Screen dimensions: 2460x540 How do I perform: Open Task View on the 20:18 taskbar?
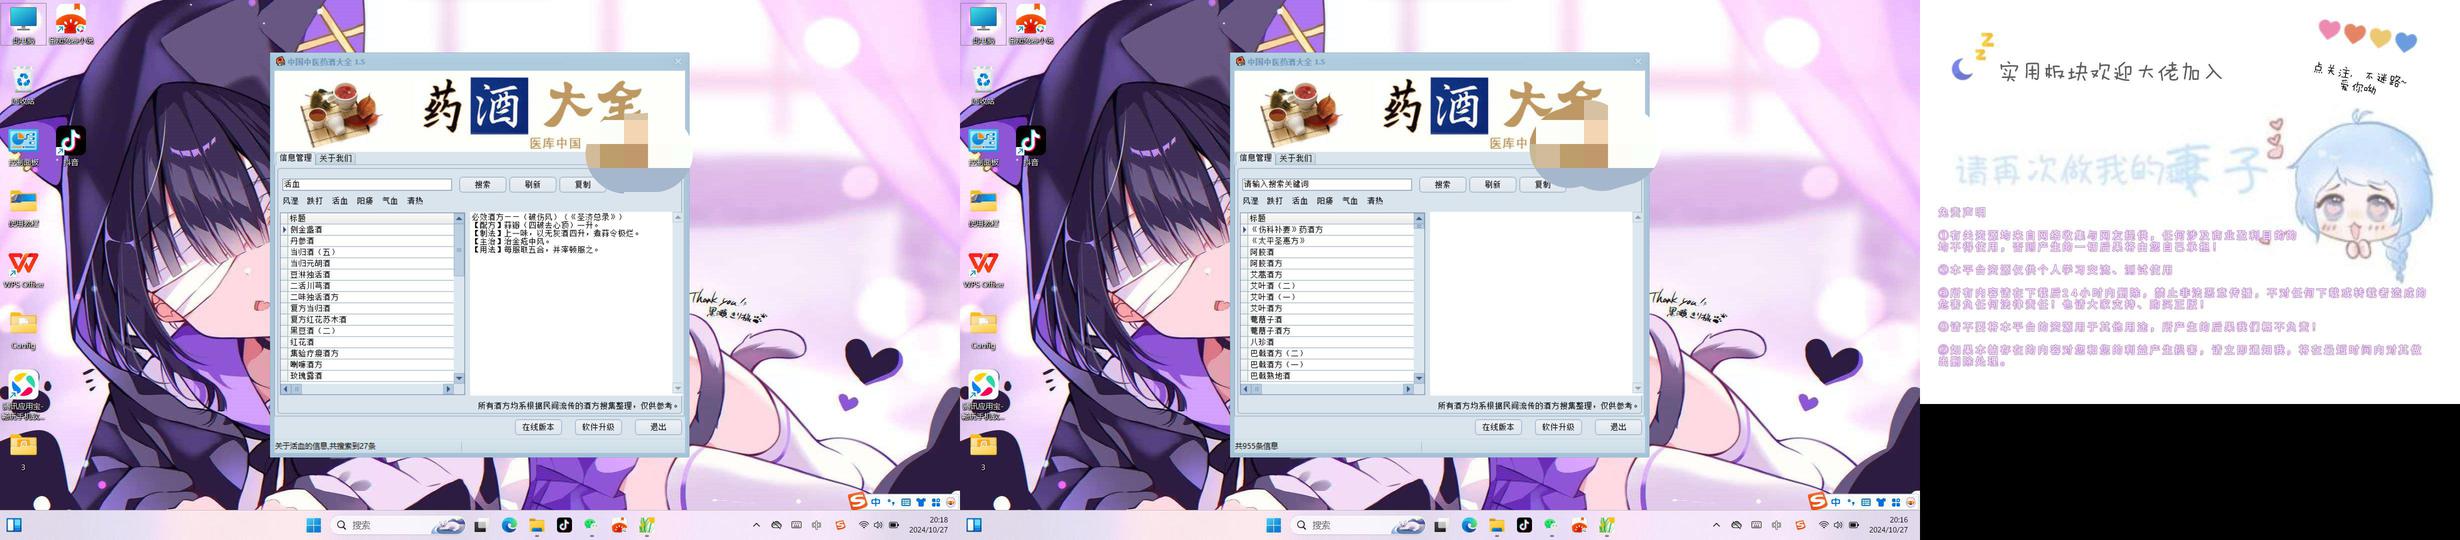tap(481, 525)
